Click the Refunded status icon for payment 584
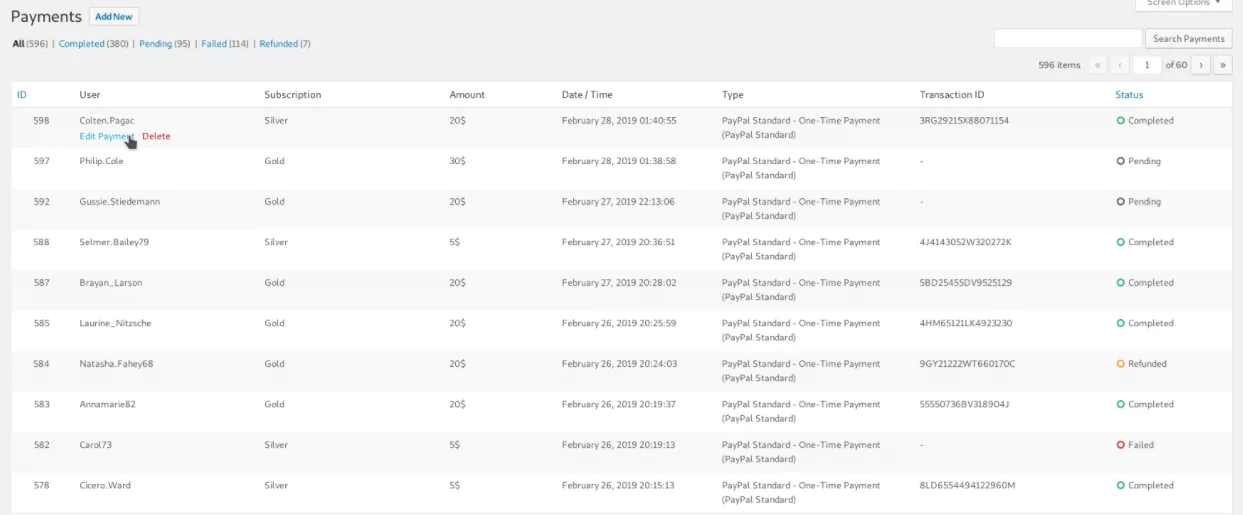 click(x=1120, y=364)
